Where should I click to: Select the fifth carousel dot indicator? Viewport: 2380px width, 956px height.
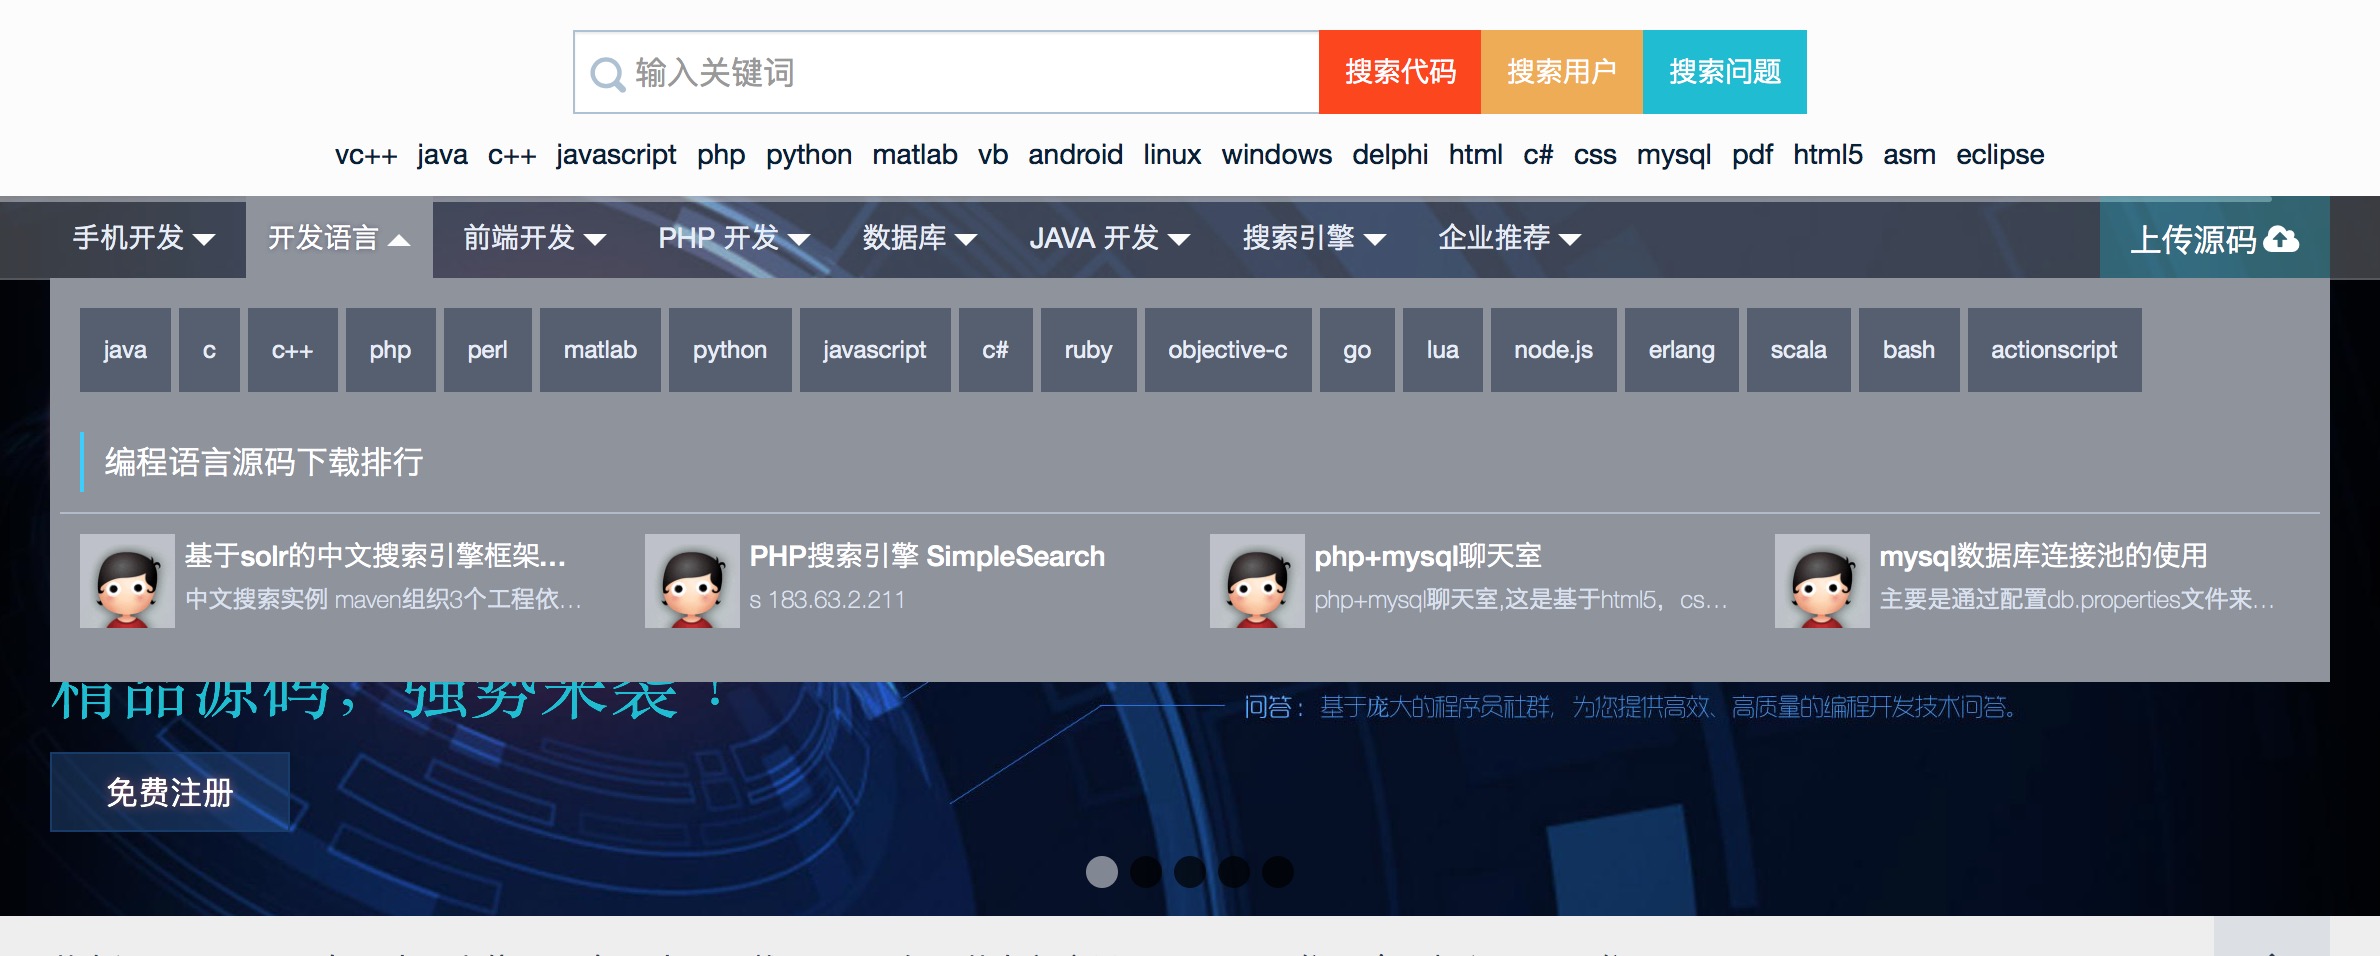(x=1278, y=872)
